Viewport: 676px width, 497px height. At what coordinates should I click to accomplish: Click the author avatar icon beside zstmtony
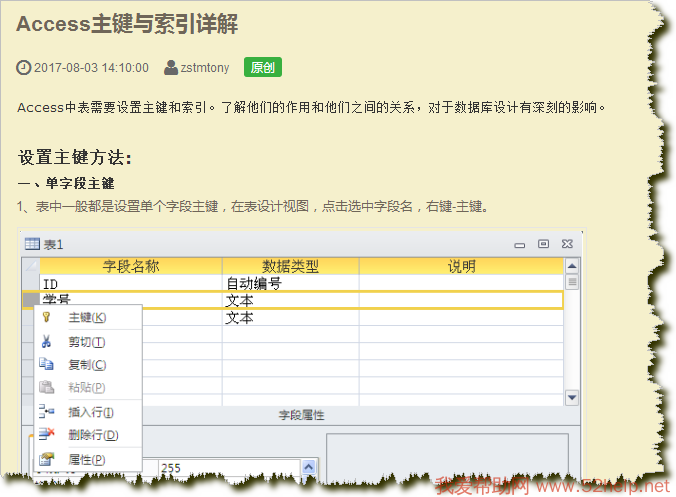(x=171, y=68)
